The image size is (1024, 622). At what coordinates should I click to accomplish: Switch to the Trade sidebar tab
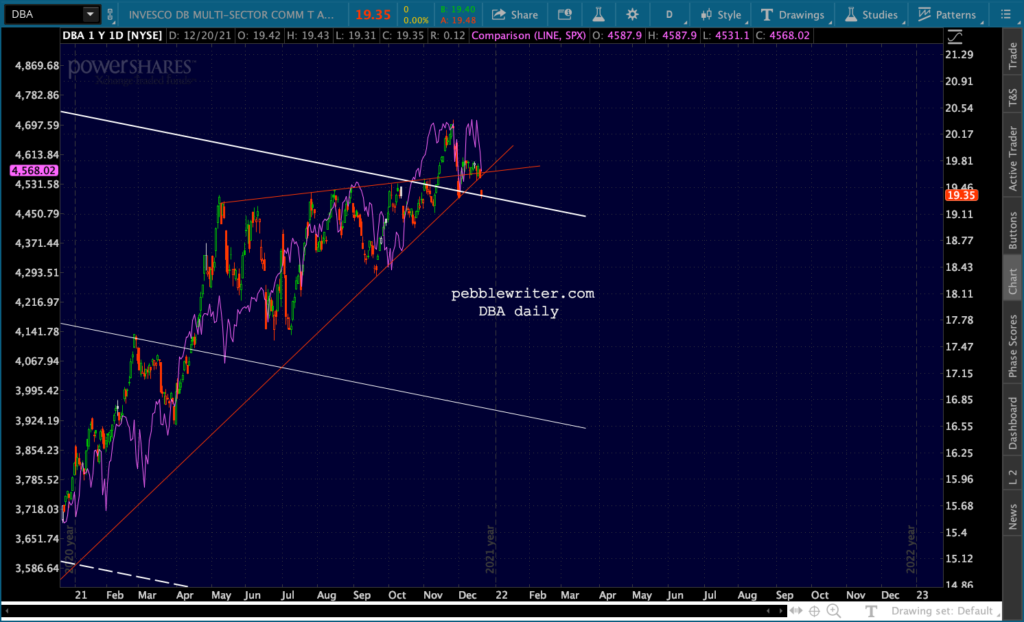pos(1013,56)
